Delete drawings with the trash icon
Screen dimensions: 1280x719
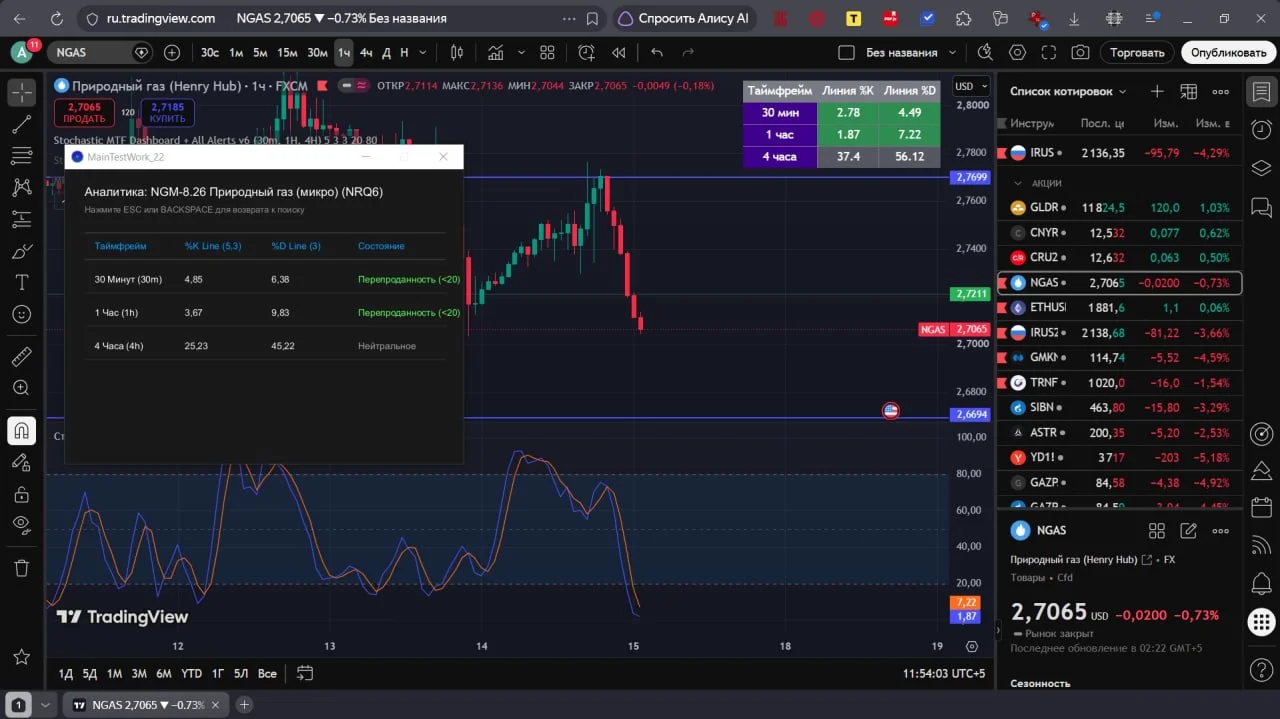(x=21, y=568)
